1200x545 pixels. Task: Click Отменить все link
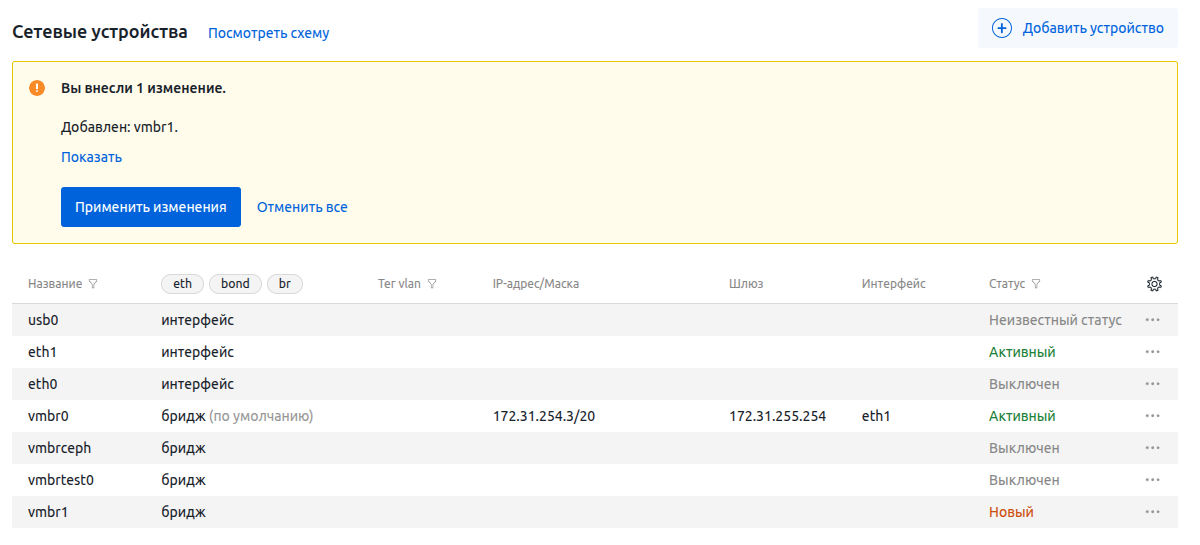point(302,207)
